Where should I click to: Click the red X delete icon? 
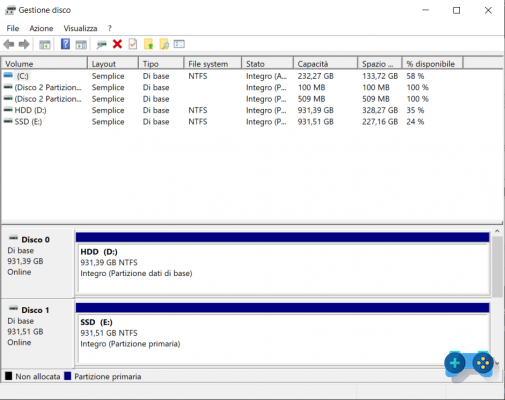click(x=117, y=44)
